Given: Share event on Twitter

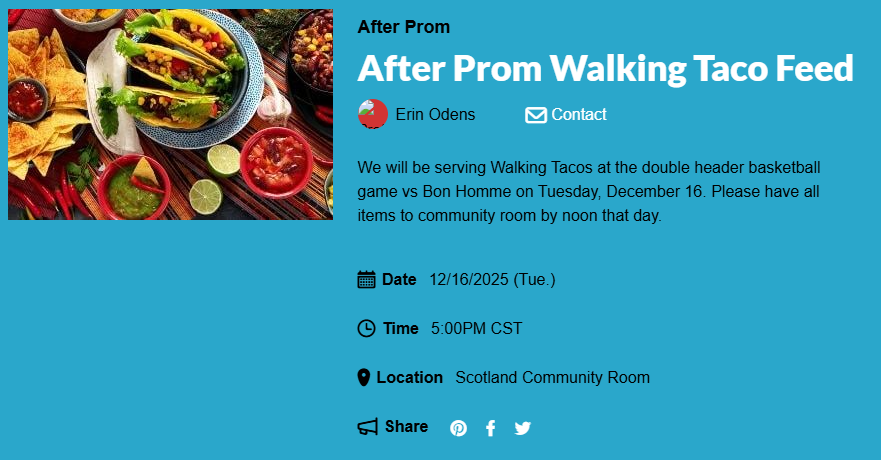Looking at the screenshot, I should 522,428.
